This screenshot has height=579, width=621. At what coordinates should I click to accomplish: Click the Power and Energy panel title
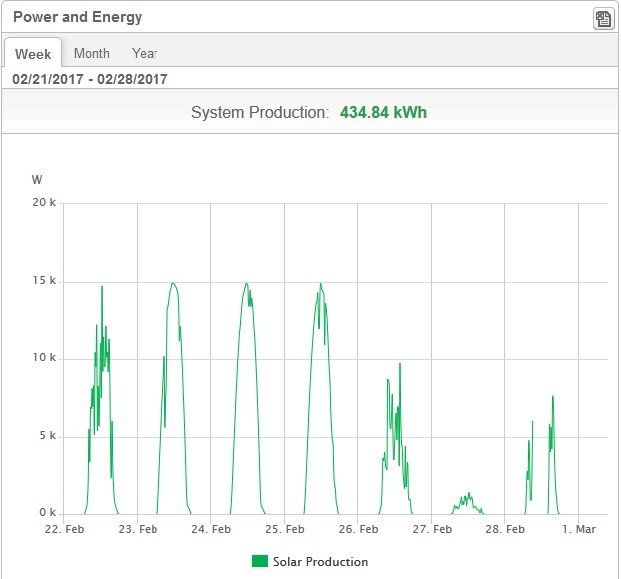coord(78,17)
